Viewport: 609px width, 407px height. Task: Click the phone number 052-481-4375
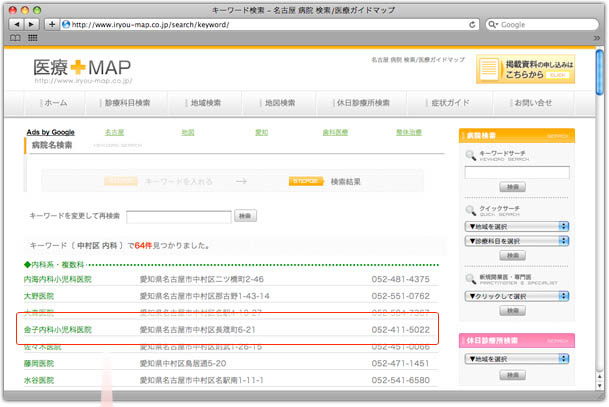coord(400,279)
